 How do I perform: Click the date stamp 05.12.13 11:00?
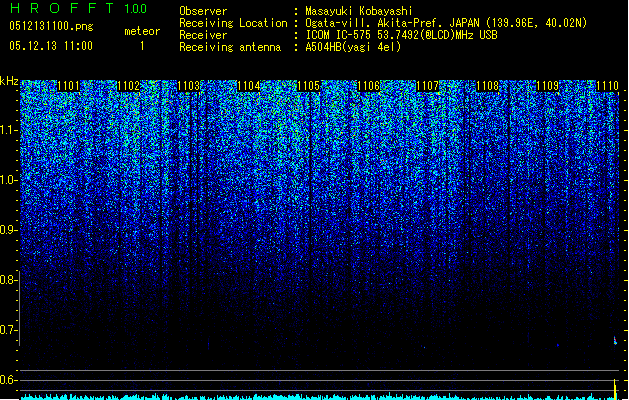pyautogui.click(x=51, y=46)
